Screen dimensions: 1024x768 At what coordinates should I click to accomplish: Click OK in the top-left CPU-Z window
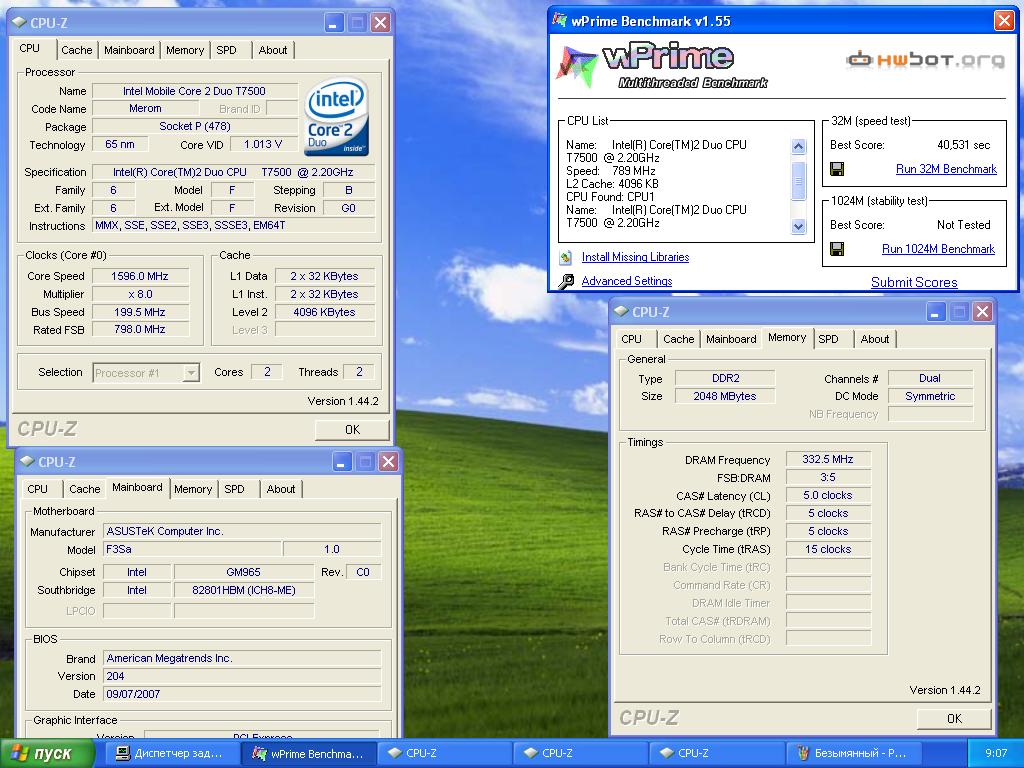click(352, 430)
